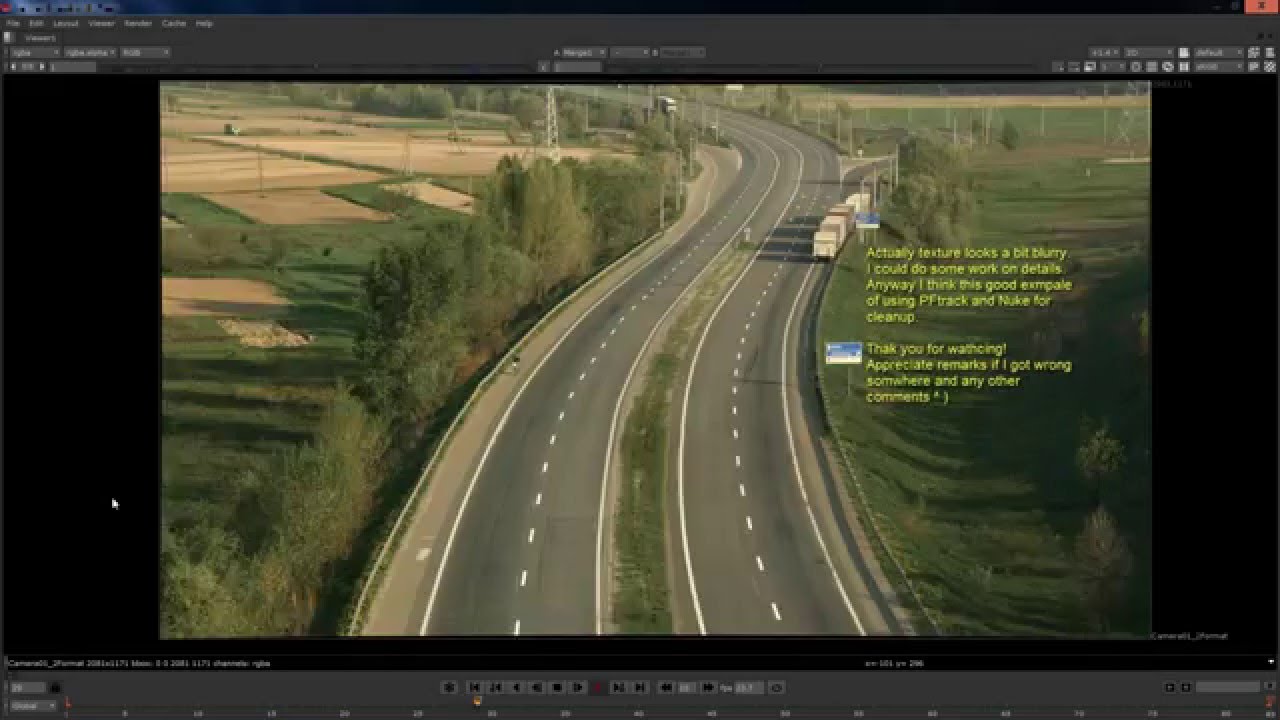Open the default camera dropdown
This screenshot has width=1280, height=720.
click(x=1219, y=52)
